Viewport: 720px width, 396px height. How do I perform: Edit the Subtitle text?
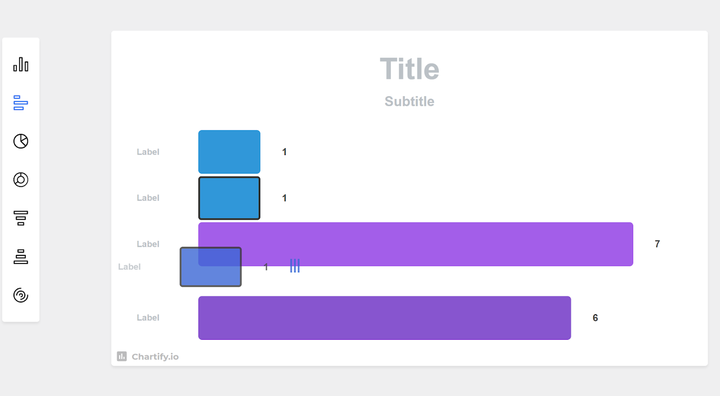[x=409, y=101]
